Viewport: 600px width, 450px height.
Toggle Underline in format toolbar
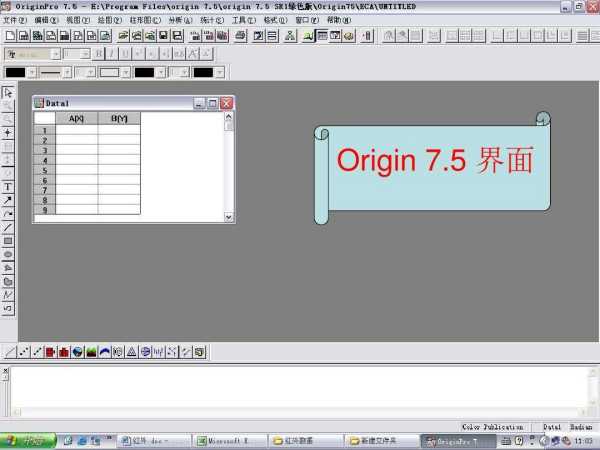tap(125, 54)
